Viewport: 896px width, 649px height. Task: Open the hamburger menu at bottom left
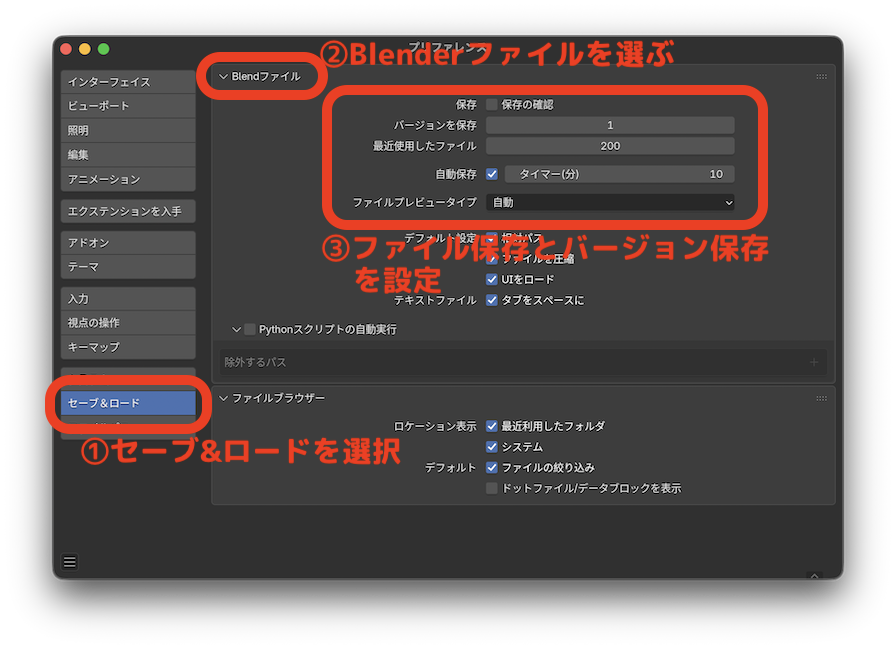(70, 562)
